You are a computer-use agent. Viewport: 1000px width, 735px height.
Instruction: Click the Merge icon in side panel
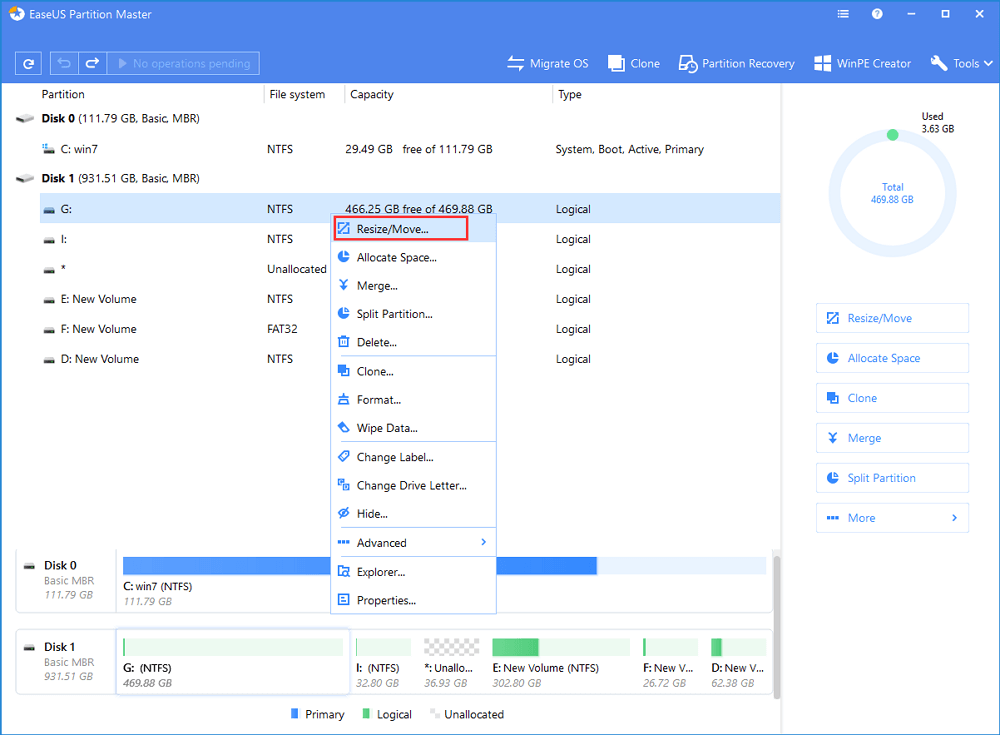click(833, 438)
